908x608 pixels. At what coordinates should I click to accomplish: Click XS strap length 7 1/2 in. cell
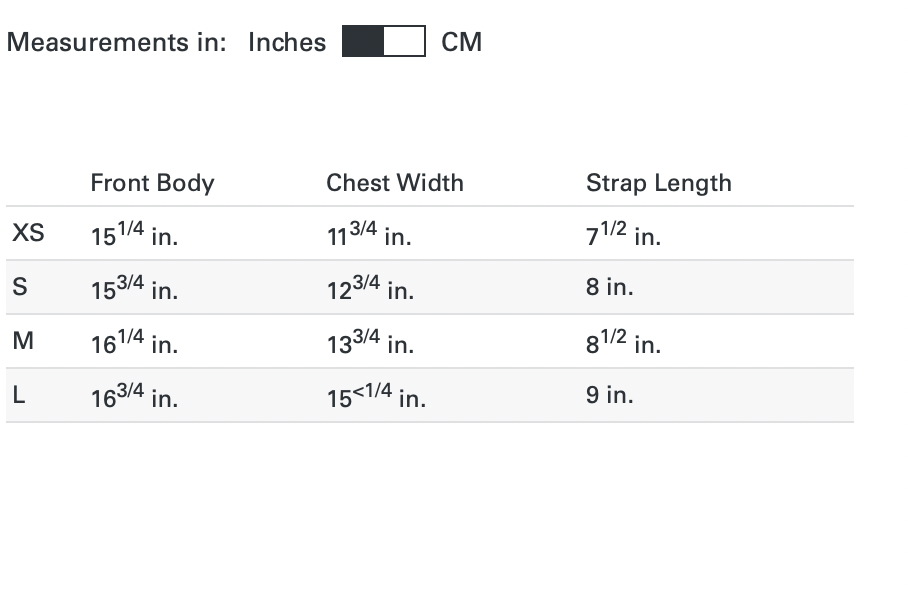[x=623, y=236]
